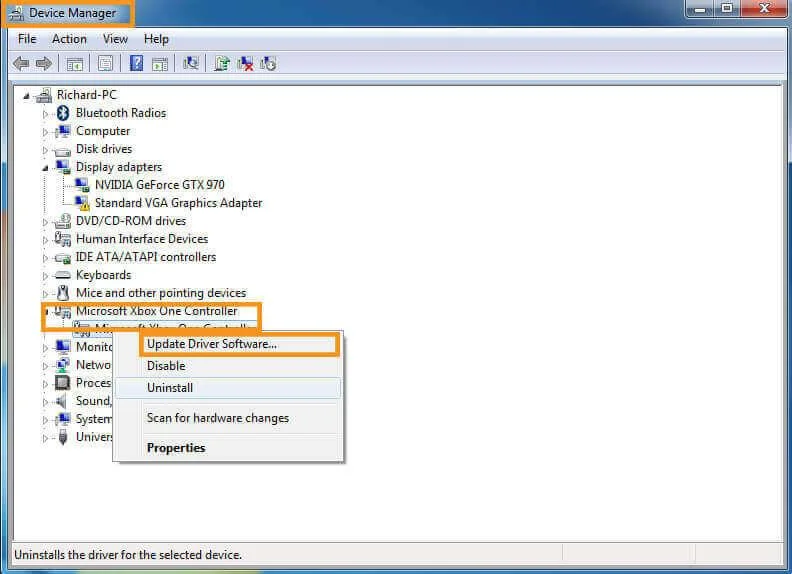Click the DVD/CD-ROM drives icon

coord(63,221)
